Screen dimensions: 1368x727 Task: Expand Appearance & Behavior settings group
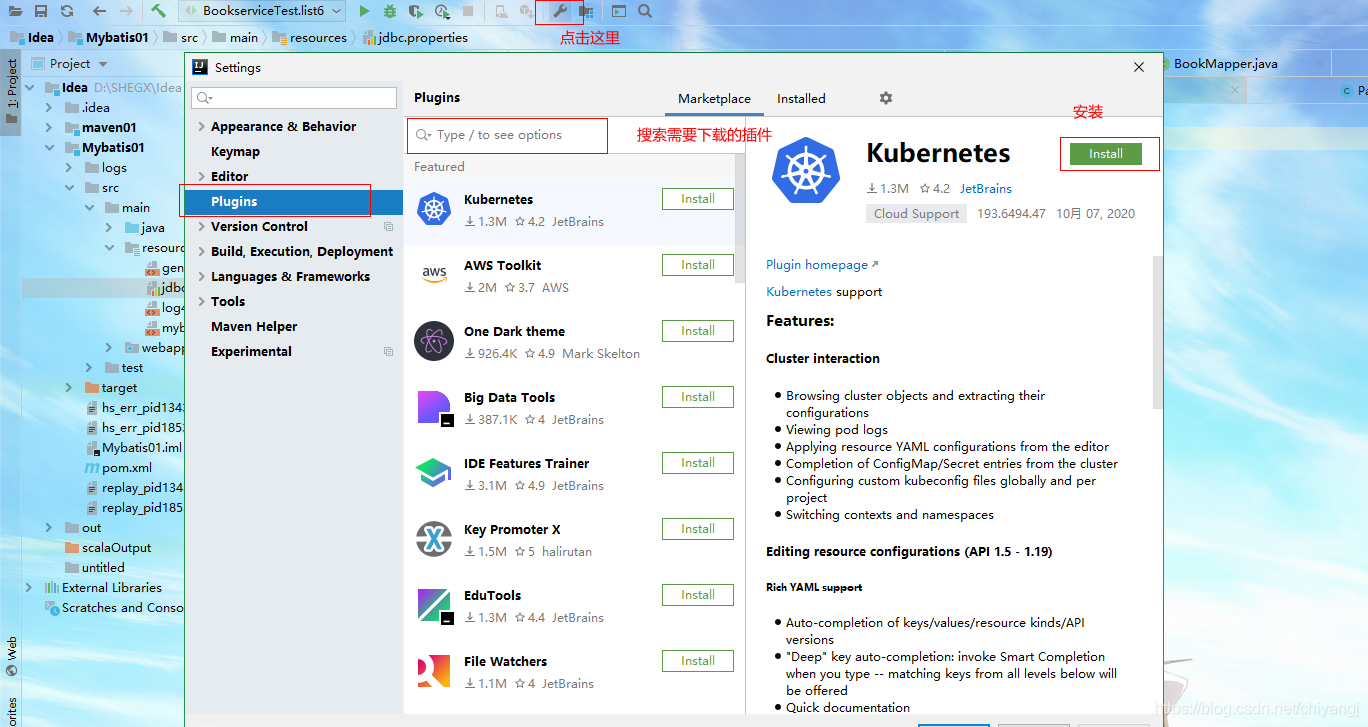(202, 126)
